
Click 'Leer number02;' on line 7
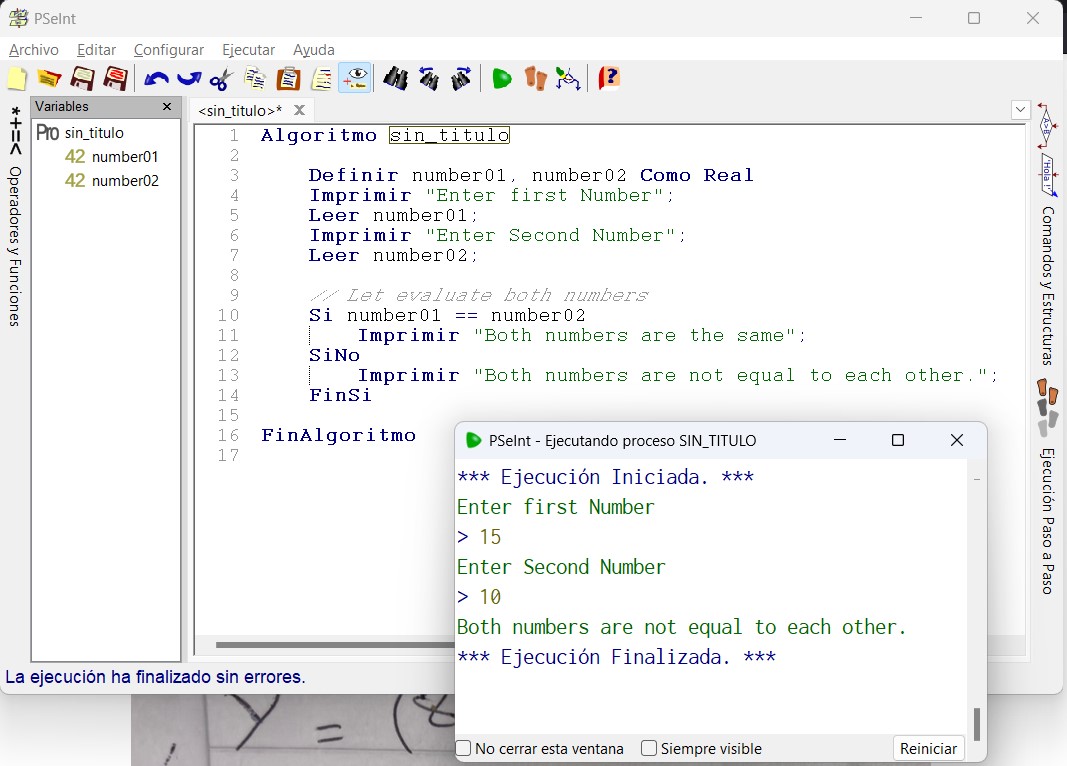click(393, 256)
